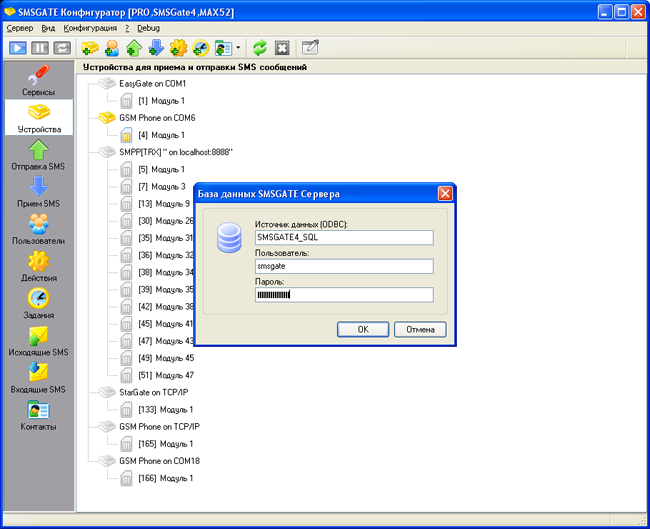Image resolution: width=650 pixels, height=529 pixels.
Task: Minimize the SMSGATE Конфигуратор window
Action: pyautogui.click(x=605, y=12)
